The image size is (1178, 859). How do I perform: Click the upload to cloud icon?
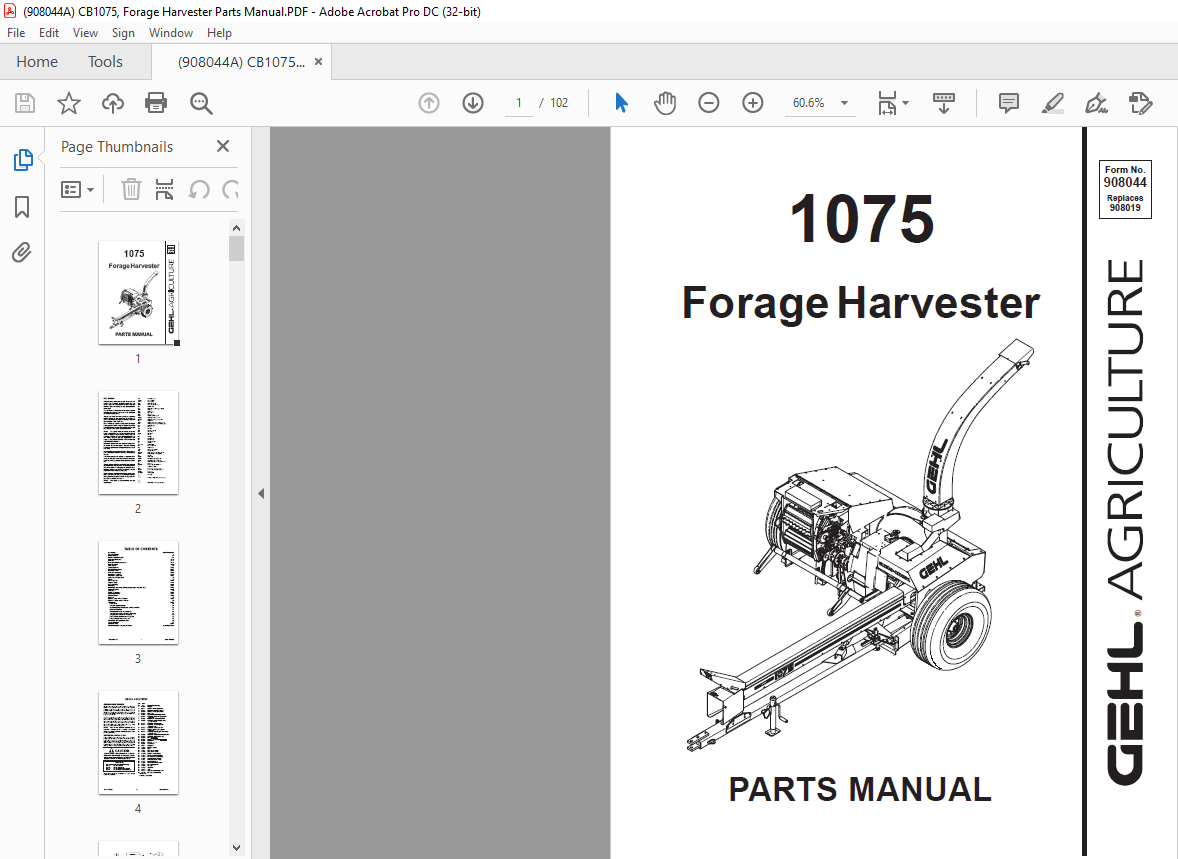(x=113, y=103)
